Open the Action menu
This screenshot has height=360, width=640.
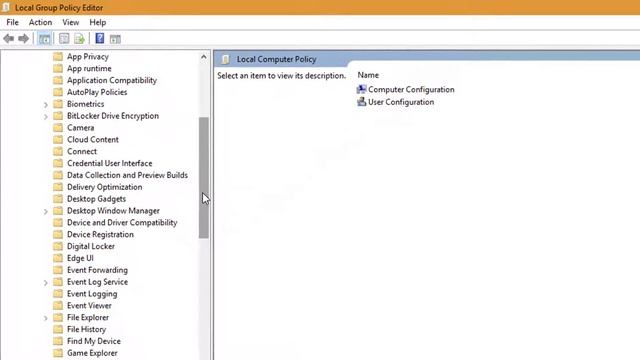[40, 22]
